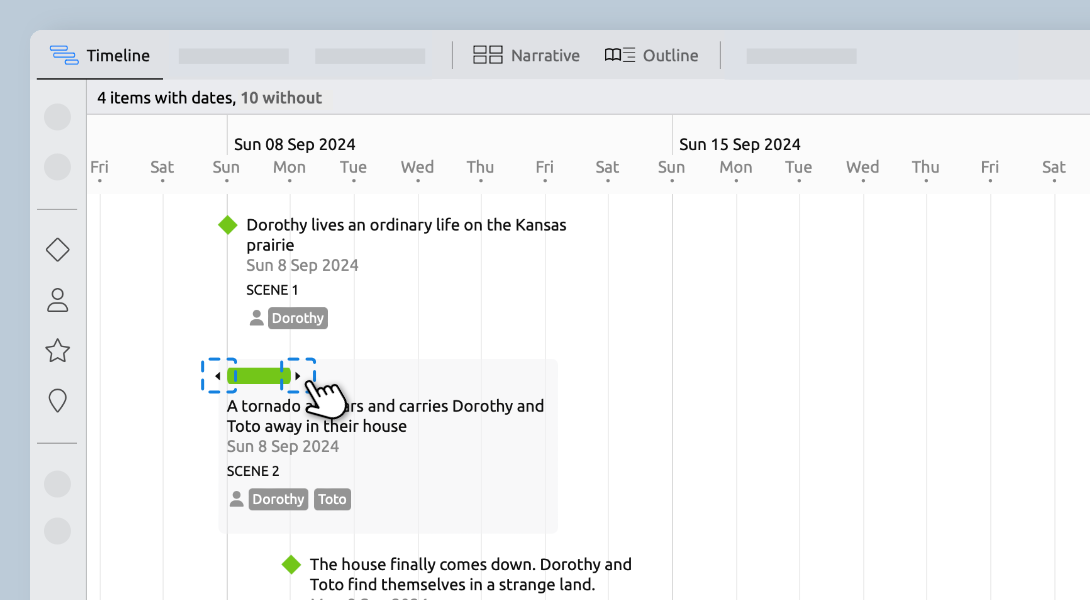
Task: Click the green diamond marker for the house landing event
Action: click(x=291, y=565)
